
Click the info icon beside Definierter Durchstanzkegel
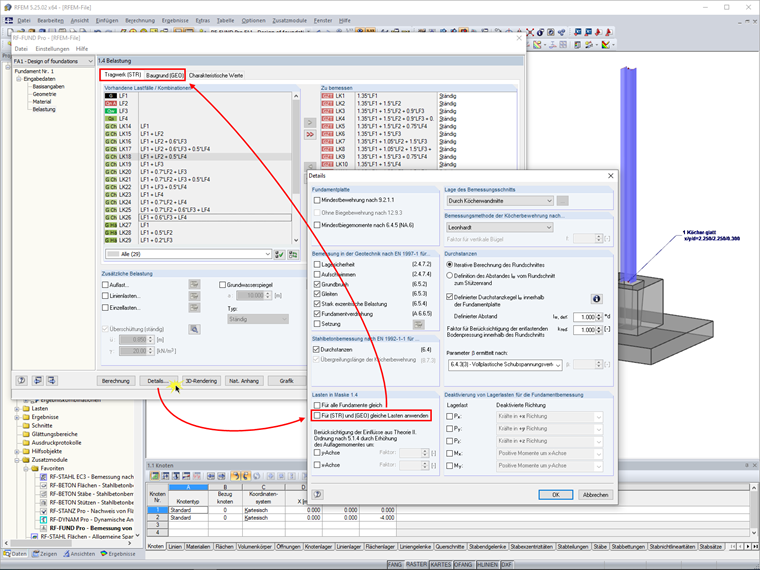(596, 299)
